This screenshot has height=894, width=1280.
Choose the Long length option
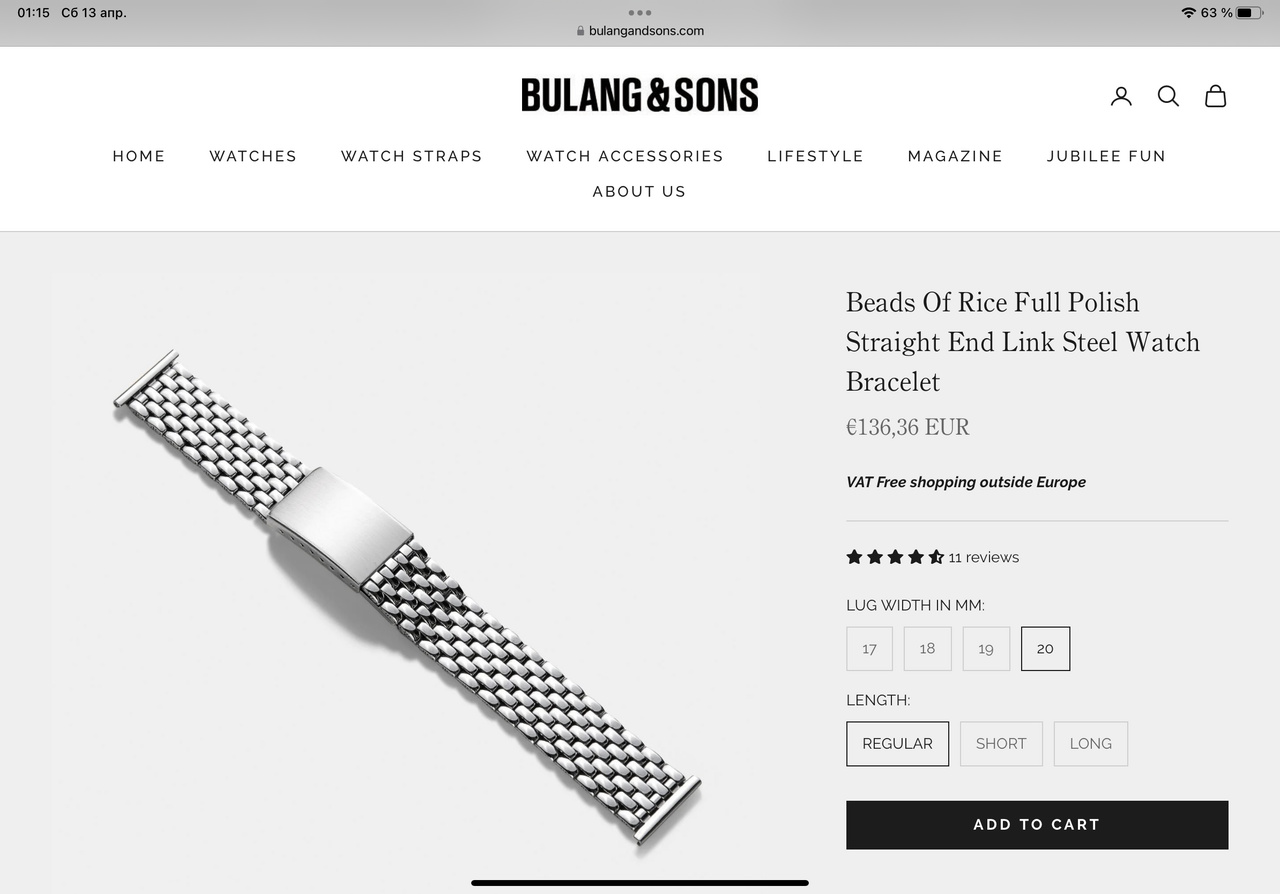[1090, 744]
